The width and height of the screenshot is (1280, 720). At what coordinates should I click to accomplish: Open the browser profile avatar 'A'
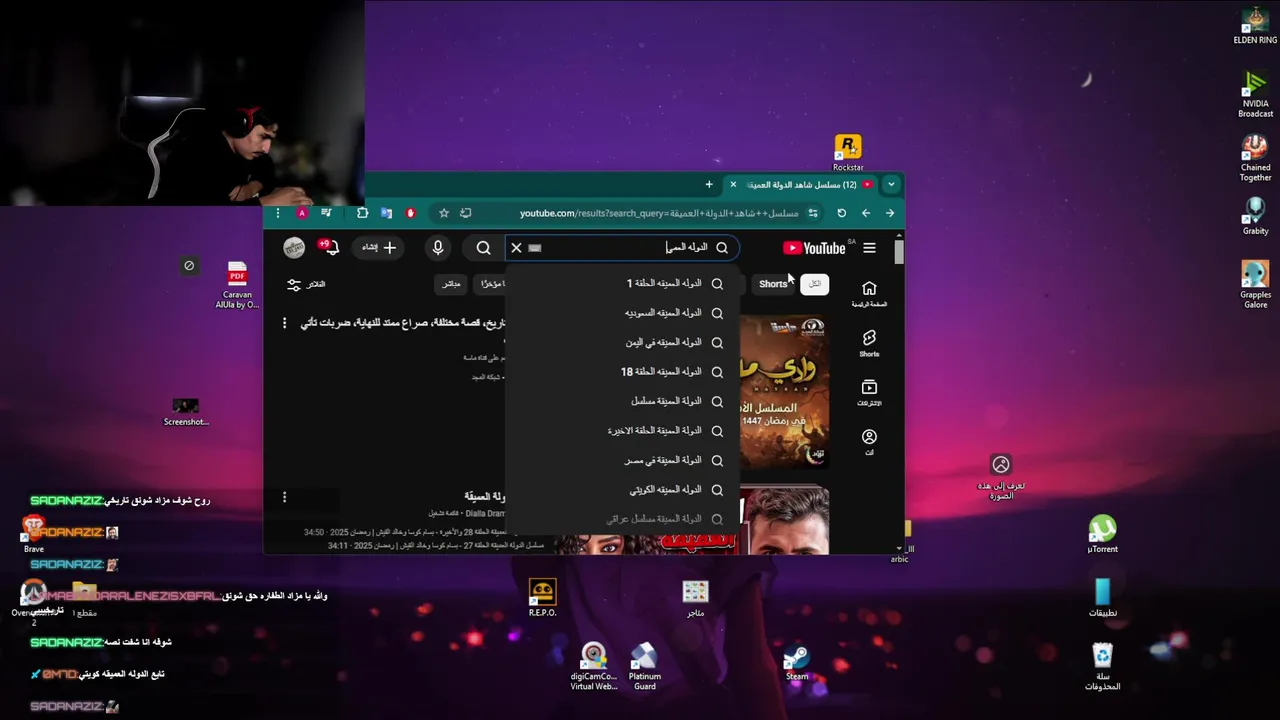(302, 213)
